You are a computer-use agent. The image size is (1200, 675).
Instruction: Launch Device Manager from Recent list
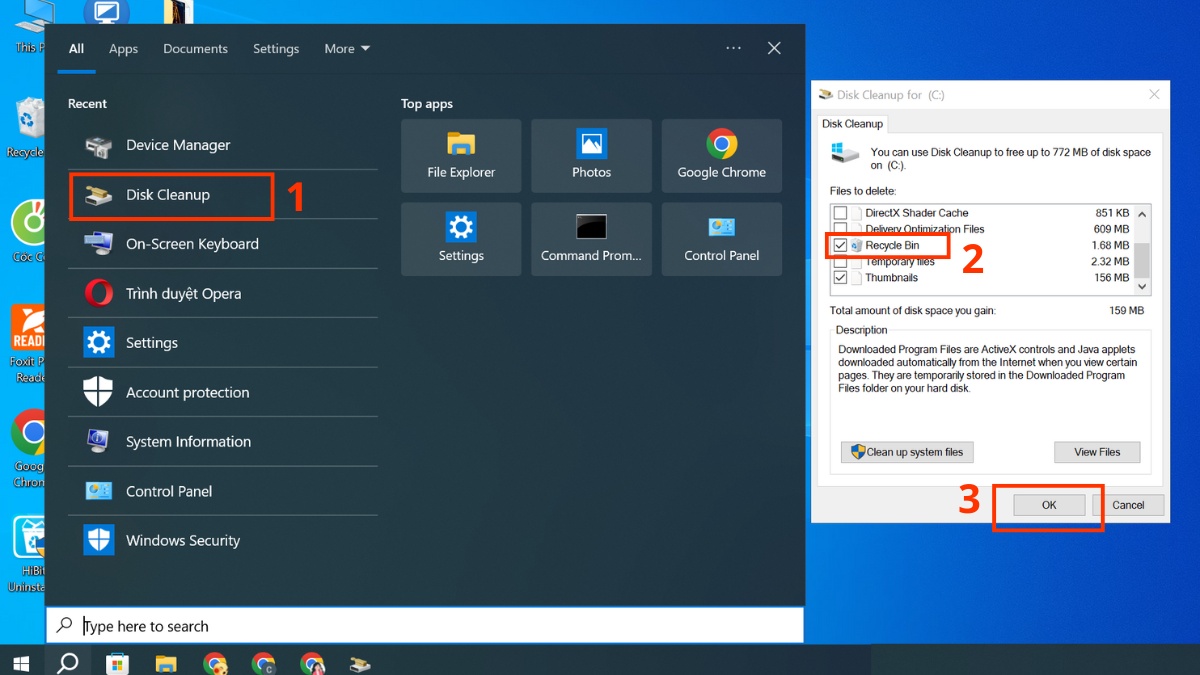(x=177, y=146)
